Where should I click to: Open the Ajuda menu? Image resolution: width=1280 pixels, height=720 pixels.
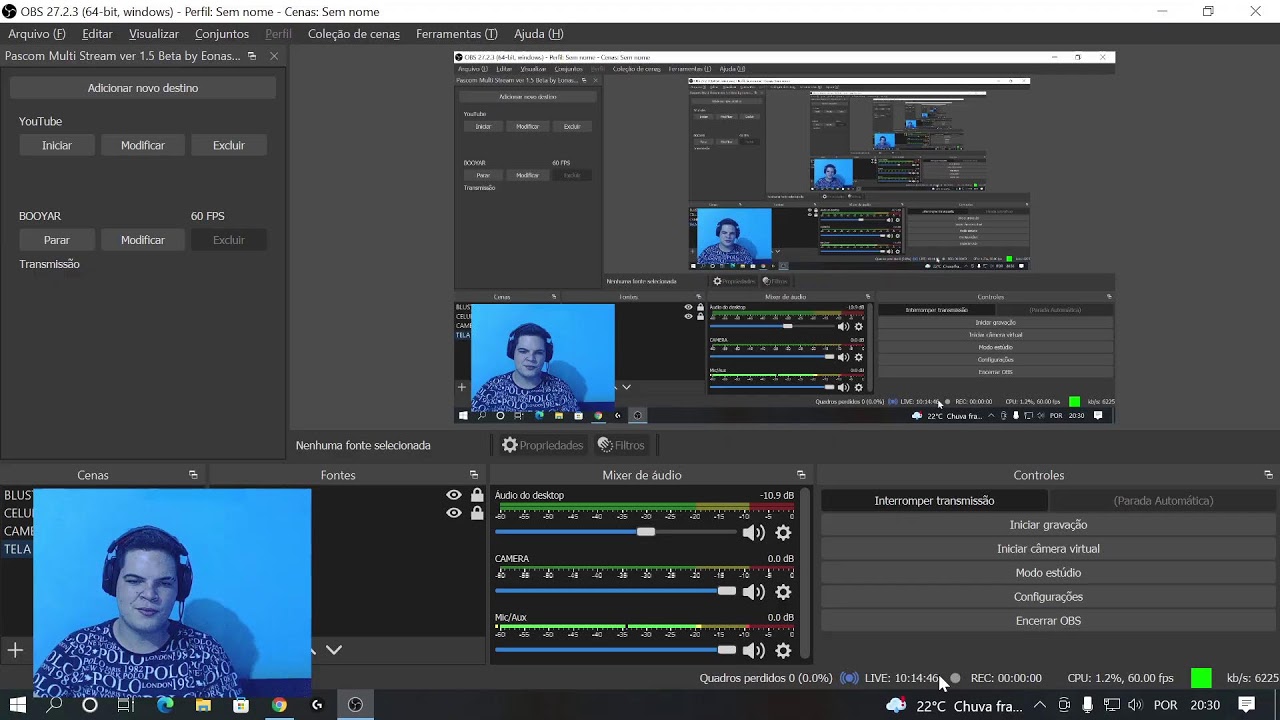pos(538,34)
